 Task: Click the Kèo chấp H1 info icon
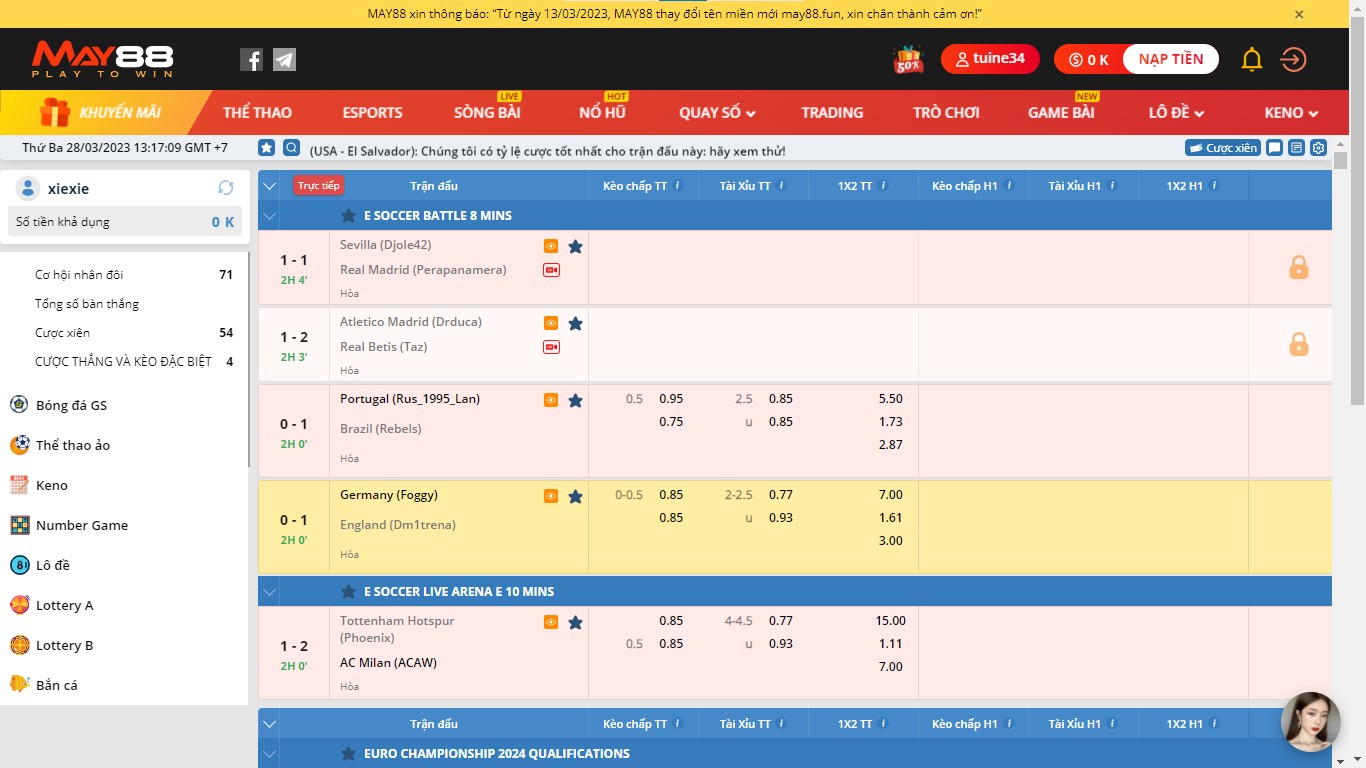click(1009, 185)
